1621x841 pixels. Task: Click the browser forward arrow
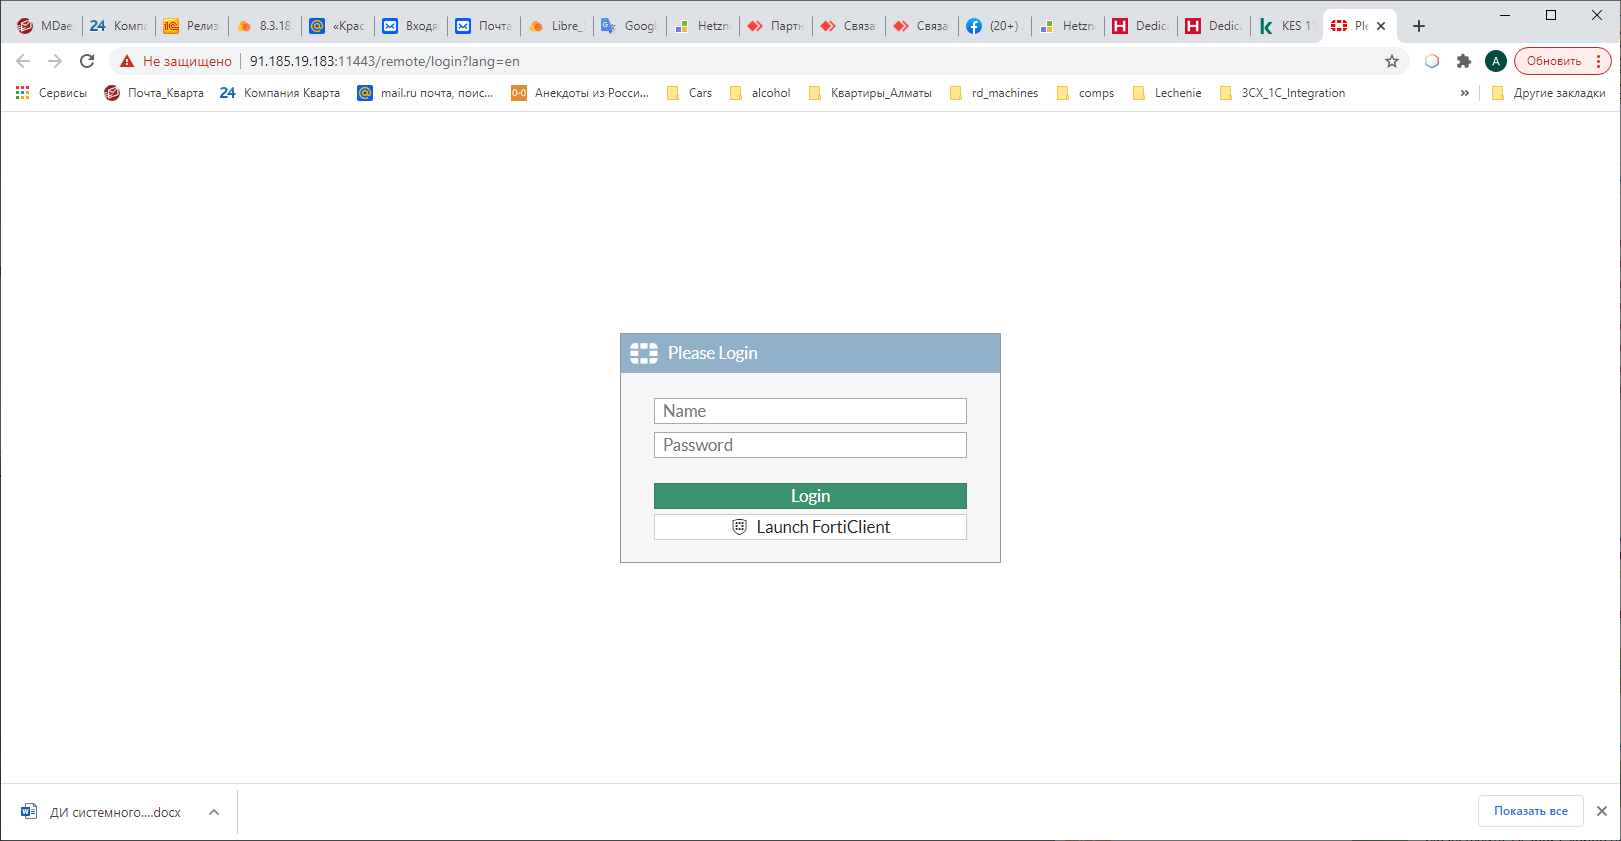[55, 61]
